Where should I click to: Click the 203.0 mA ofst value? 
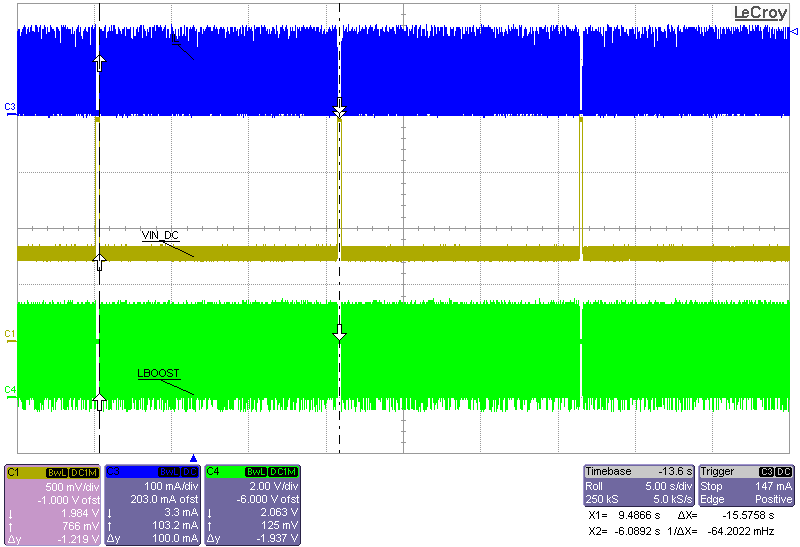[x=164, y=499]
